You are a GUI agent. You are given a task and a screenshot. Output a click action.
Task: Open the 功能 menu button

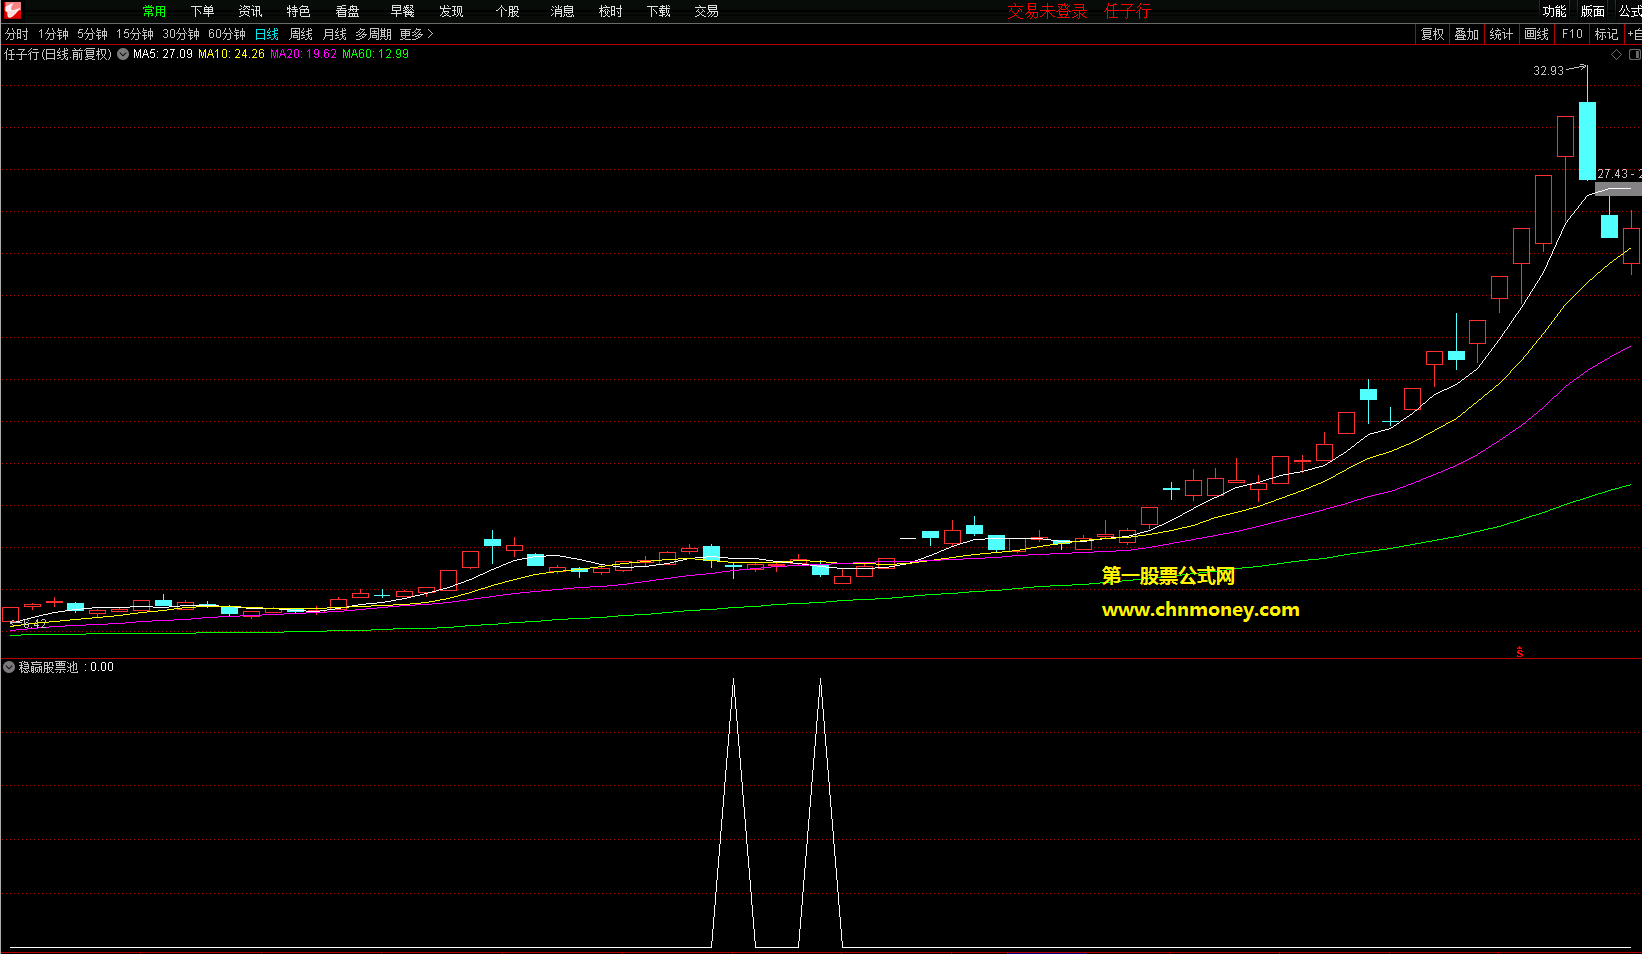1554,11
